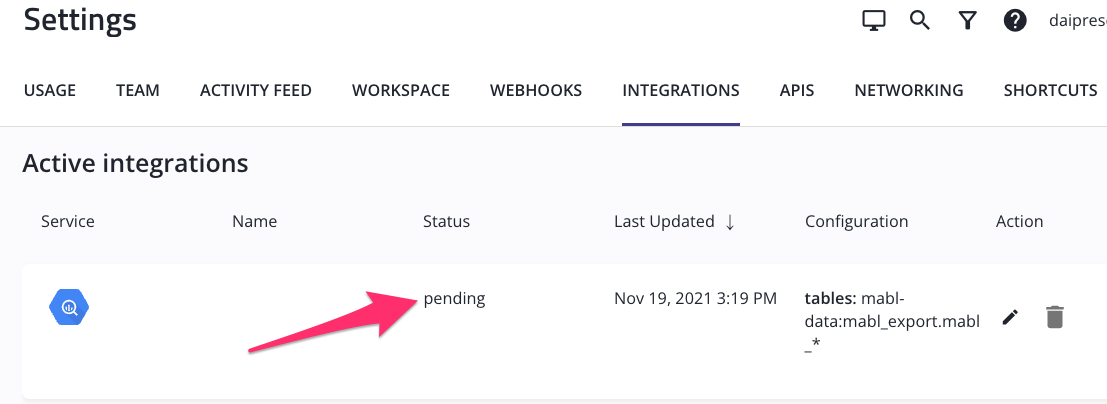The height and width of the screenshot is (404, 1107).
Task: Click the Service column header
Action: (x=68, y=221)
